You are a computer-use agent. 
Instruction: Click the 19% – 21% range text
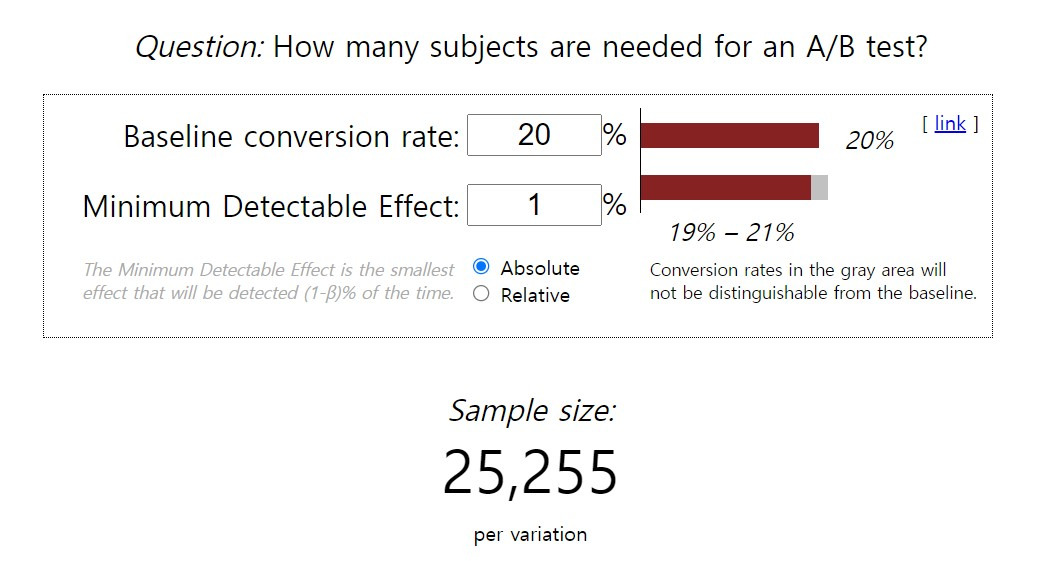tap(731, 233)
